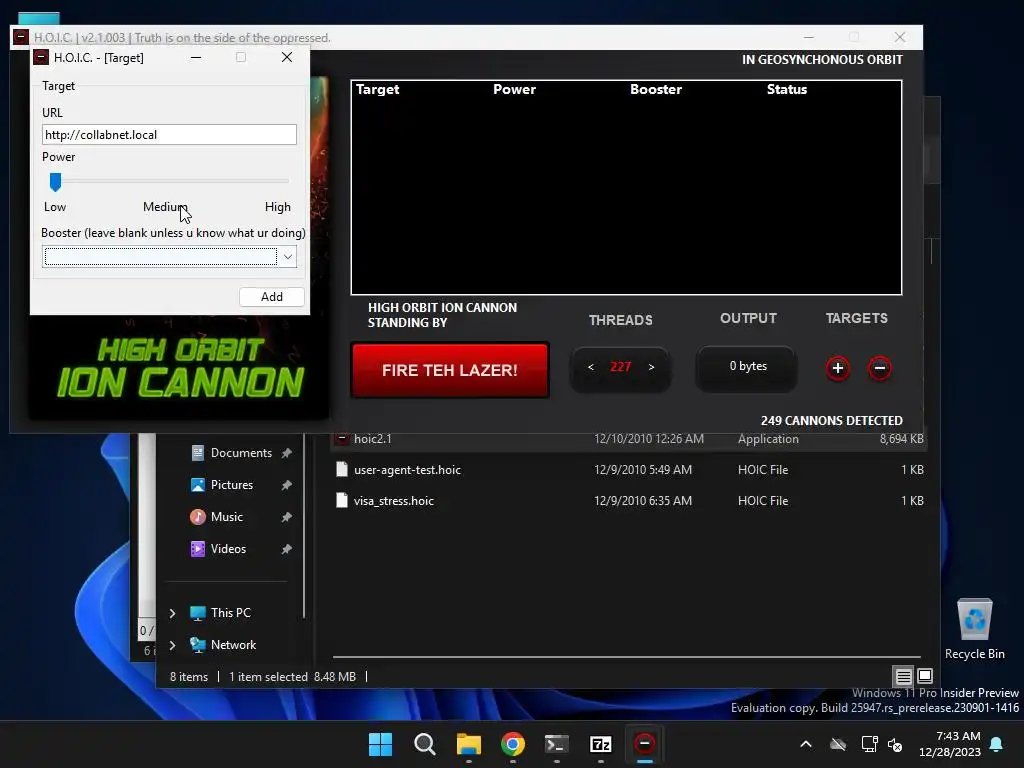Click the Add button in Target dialog
Viewport: 1024px width, 768px height.
point(272,296)
